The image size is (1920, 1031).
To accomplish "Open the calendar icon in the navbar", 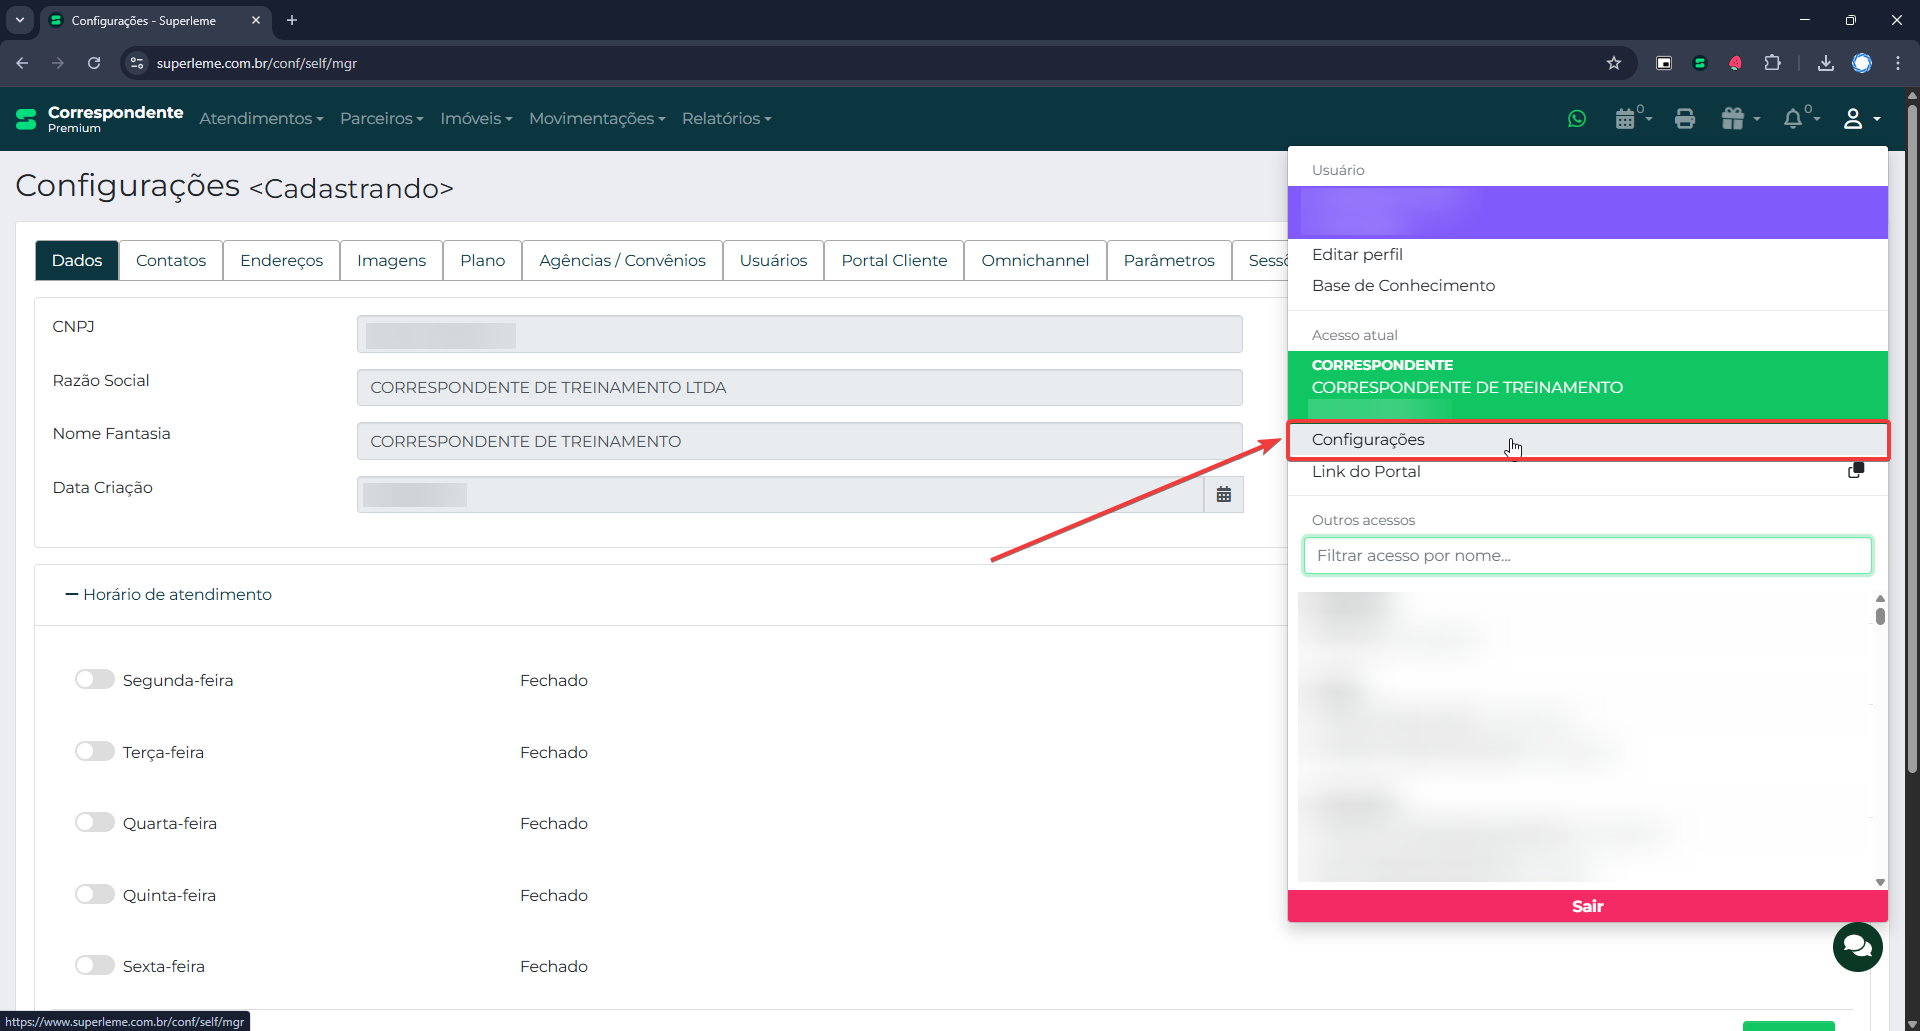I will [x=1626, y=119].
